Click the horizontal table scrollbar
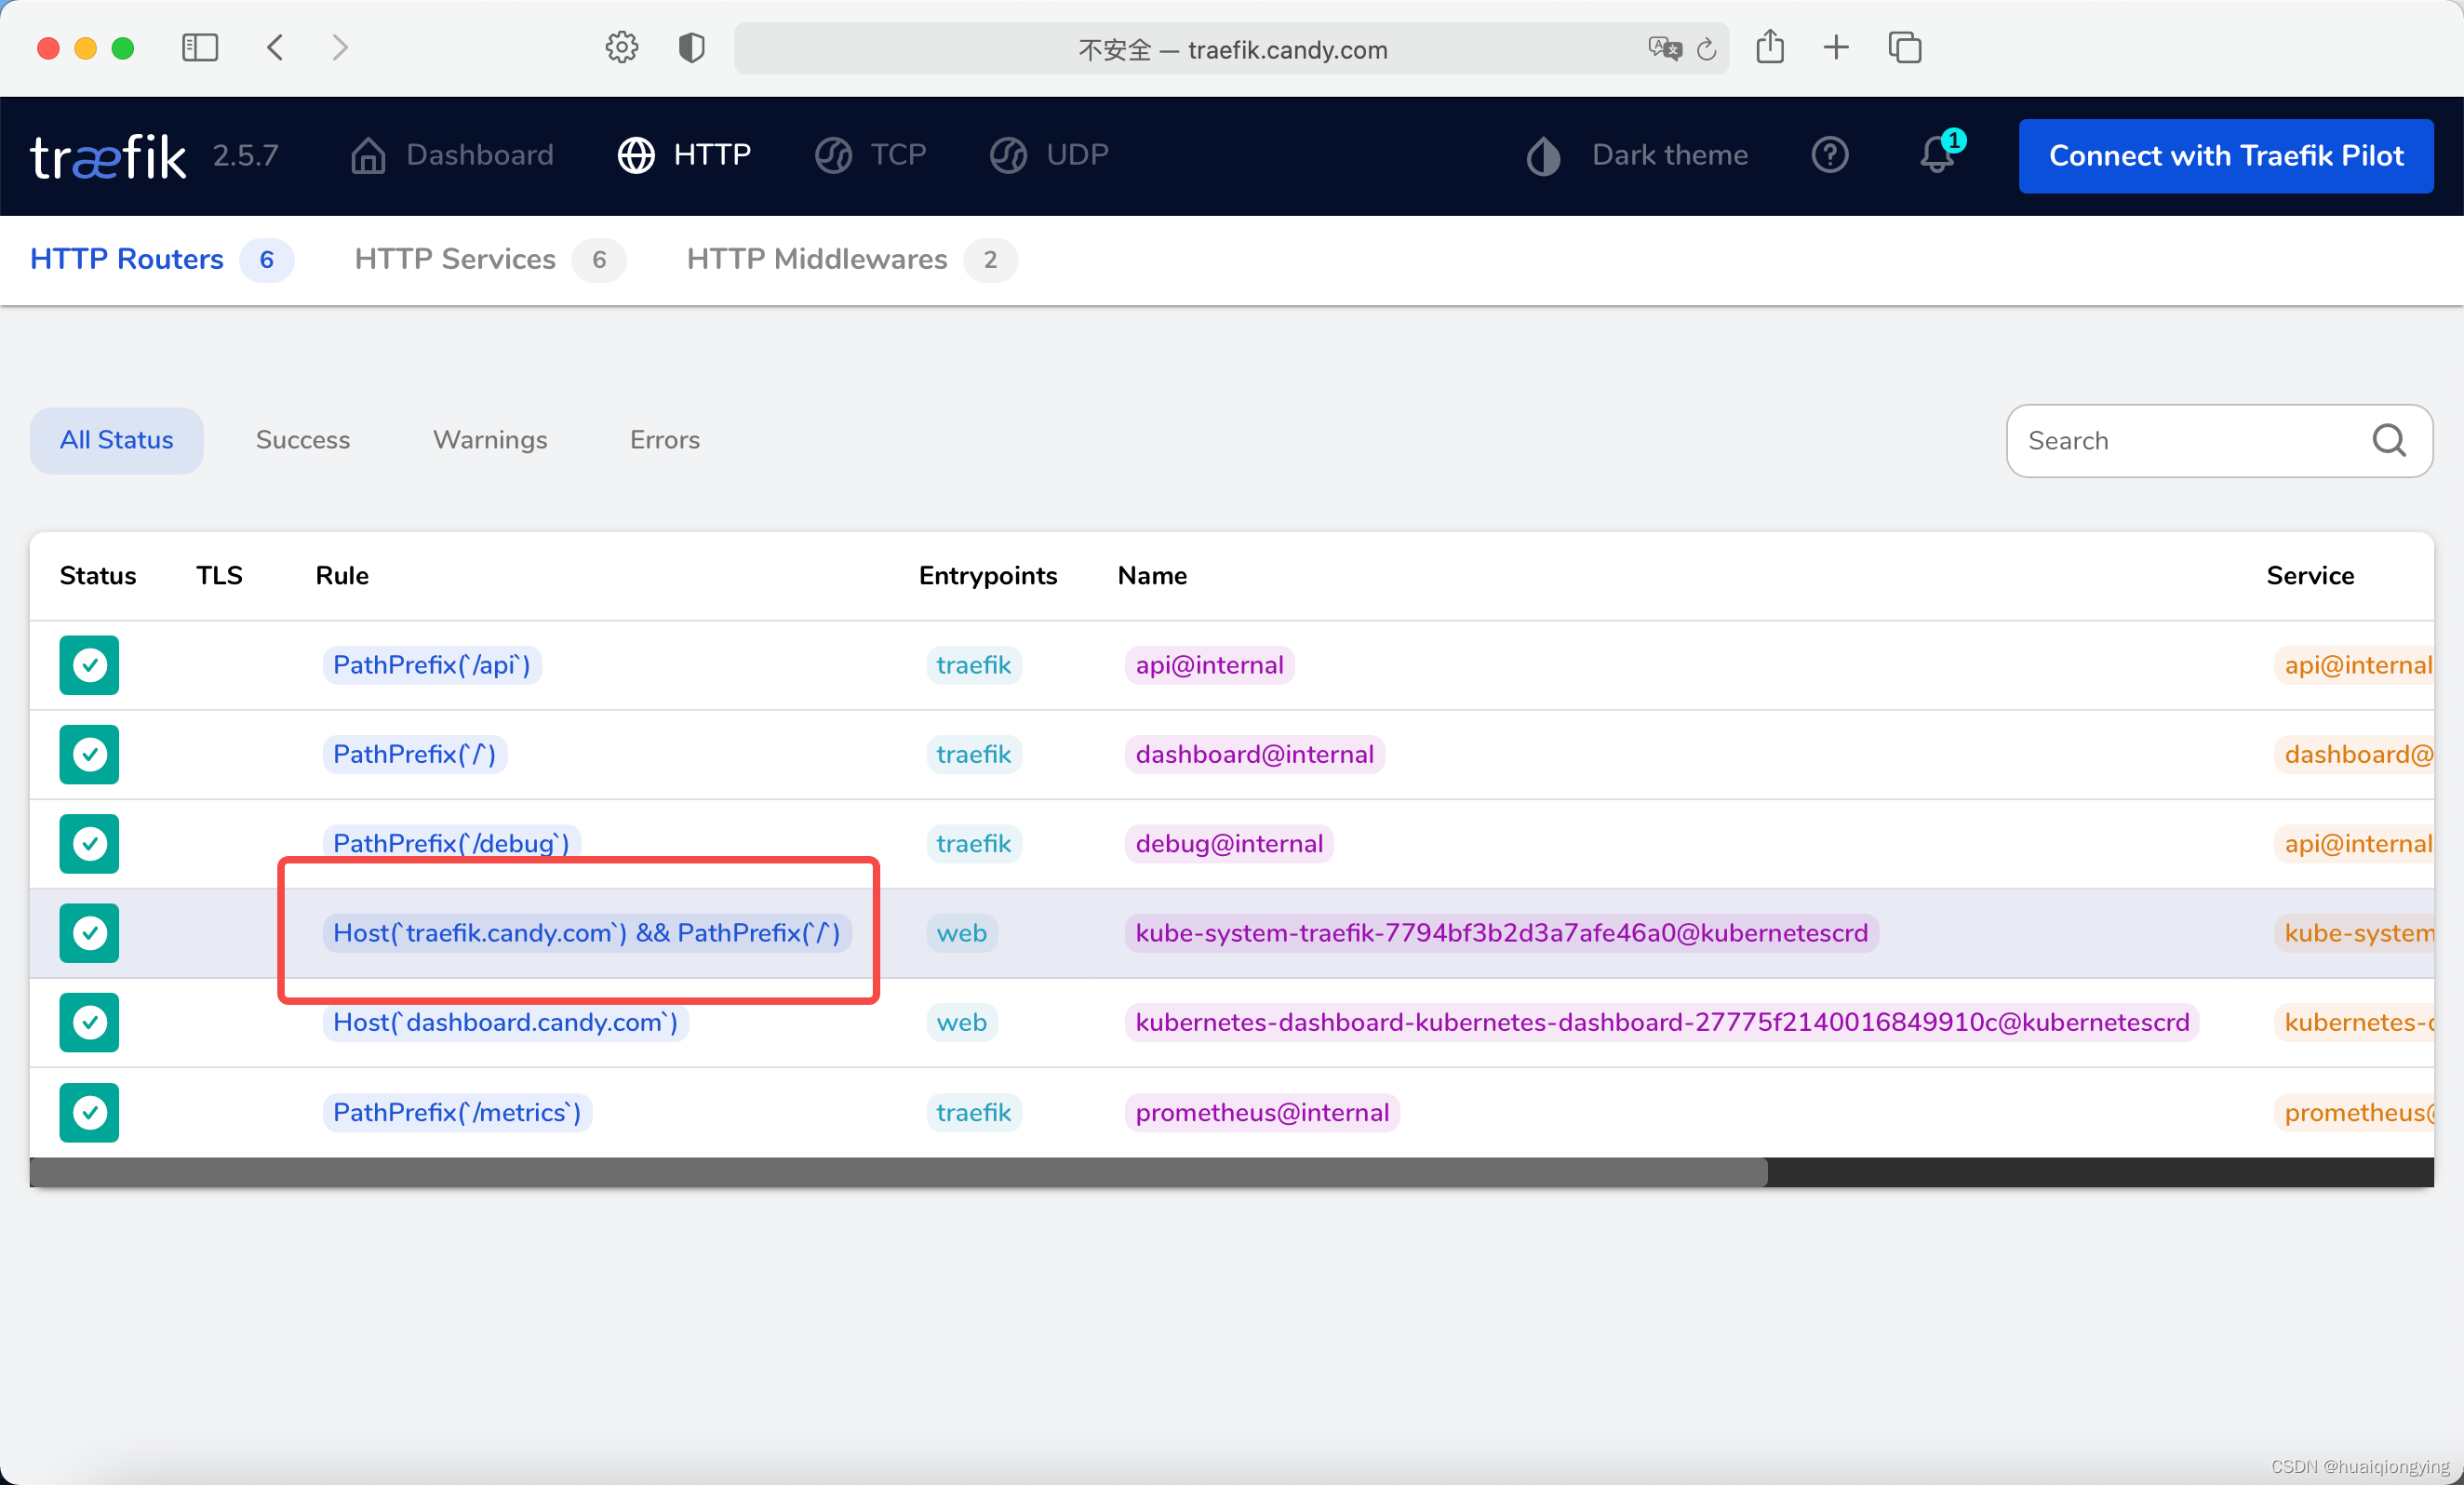 [x=898, y=1172]
